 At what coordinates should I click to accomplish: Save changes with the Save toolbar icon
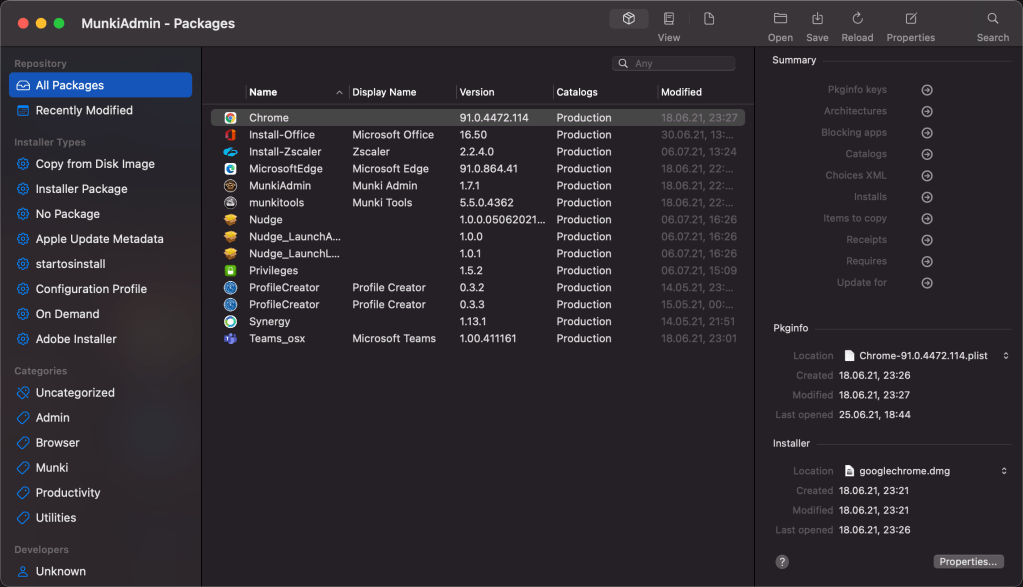pos(816,18)
